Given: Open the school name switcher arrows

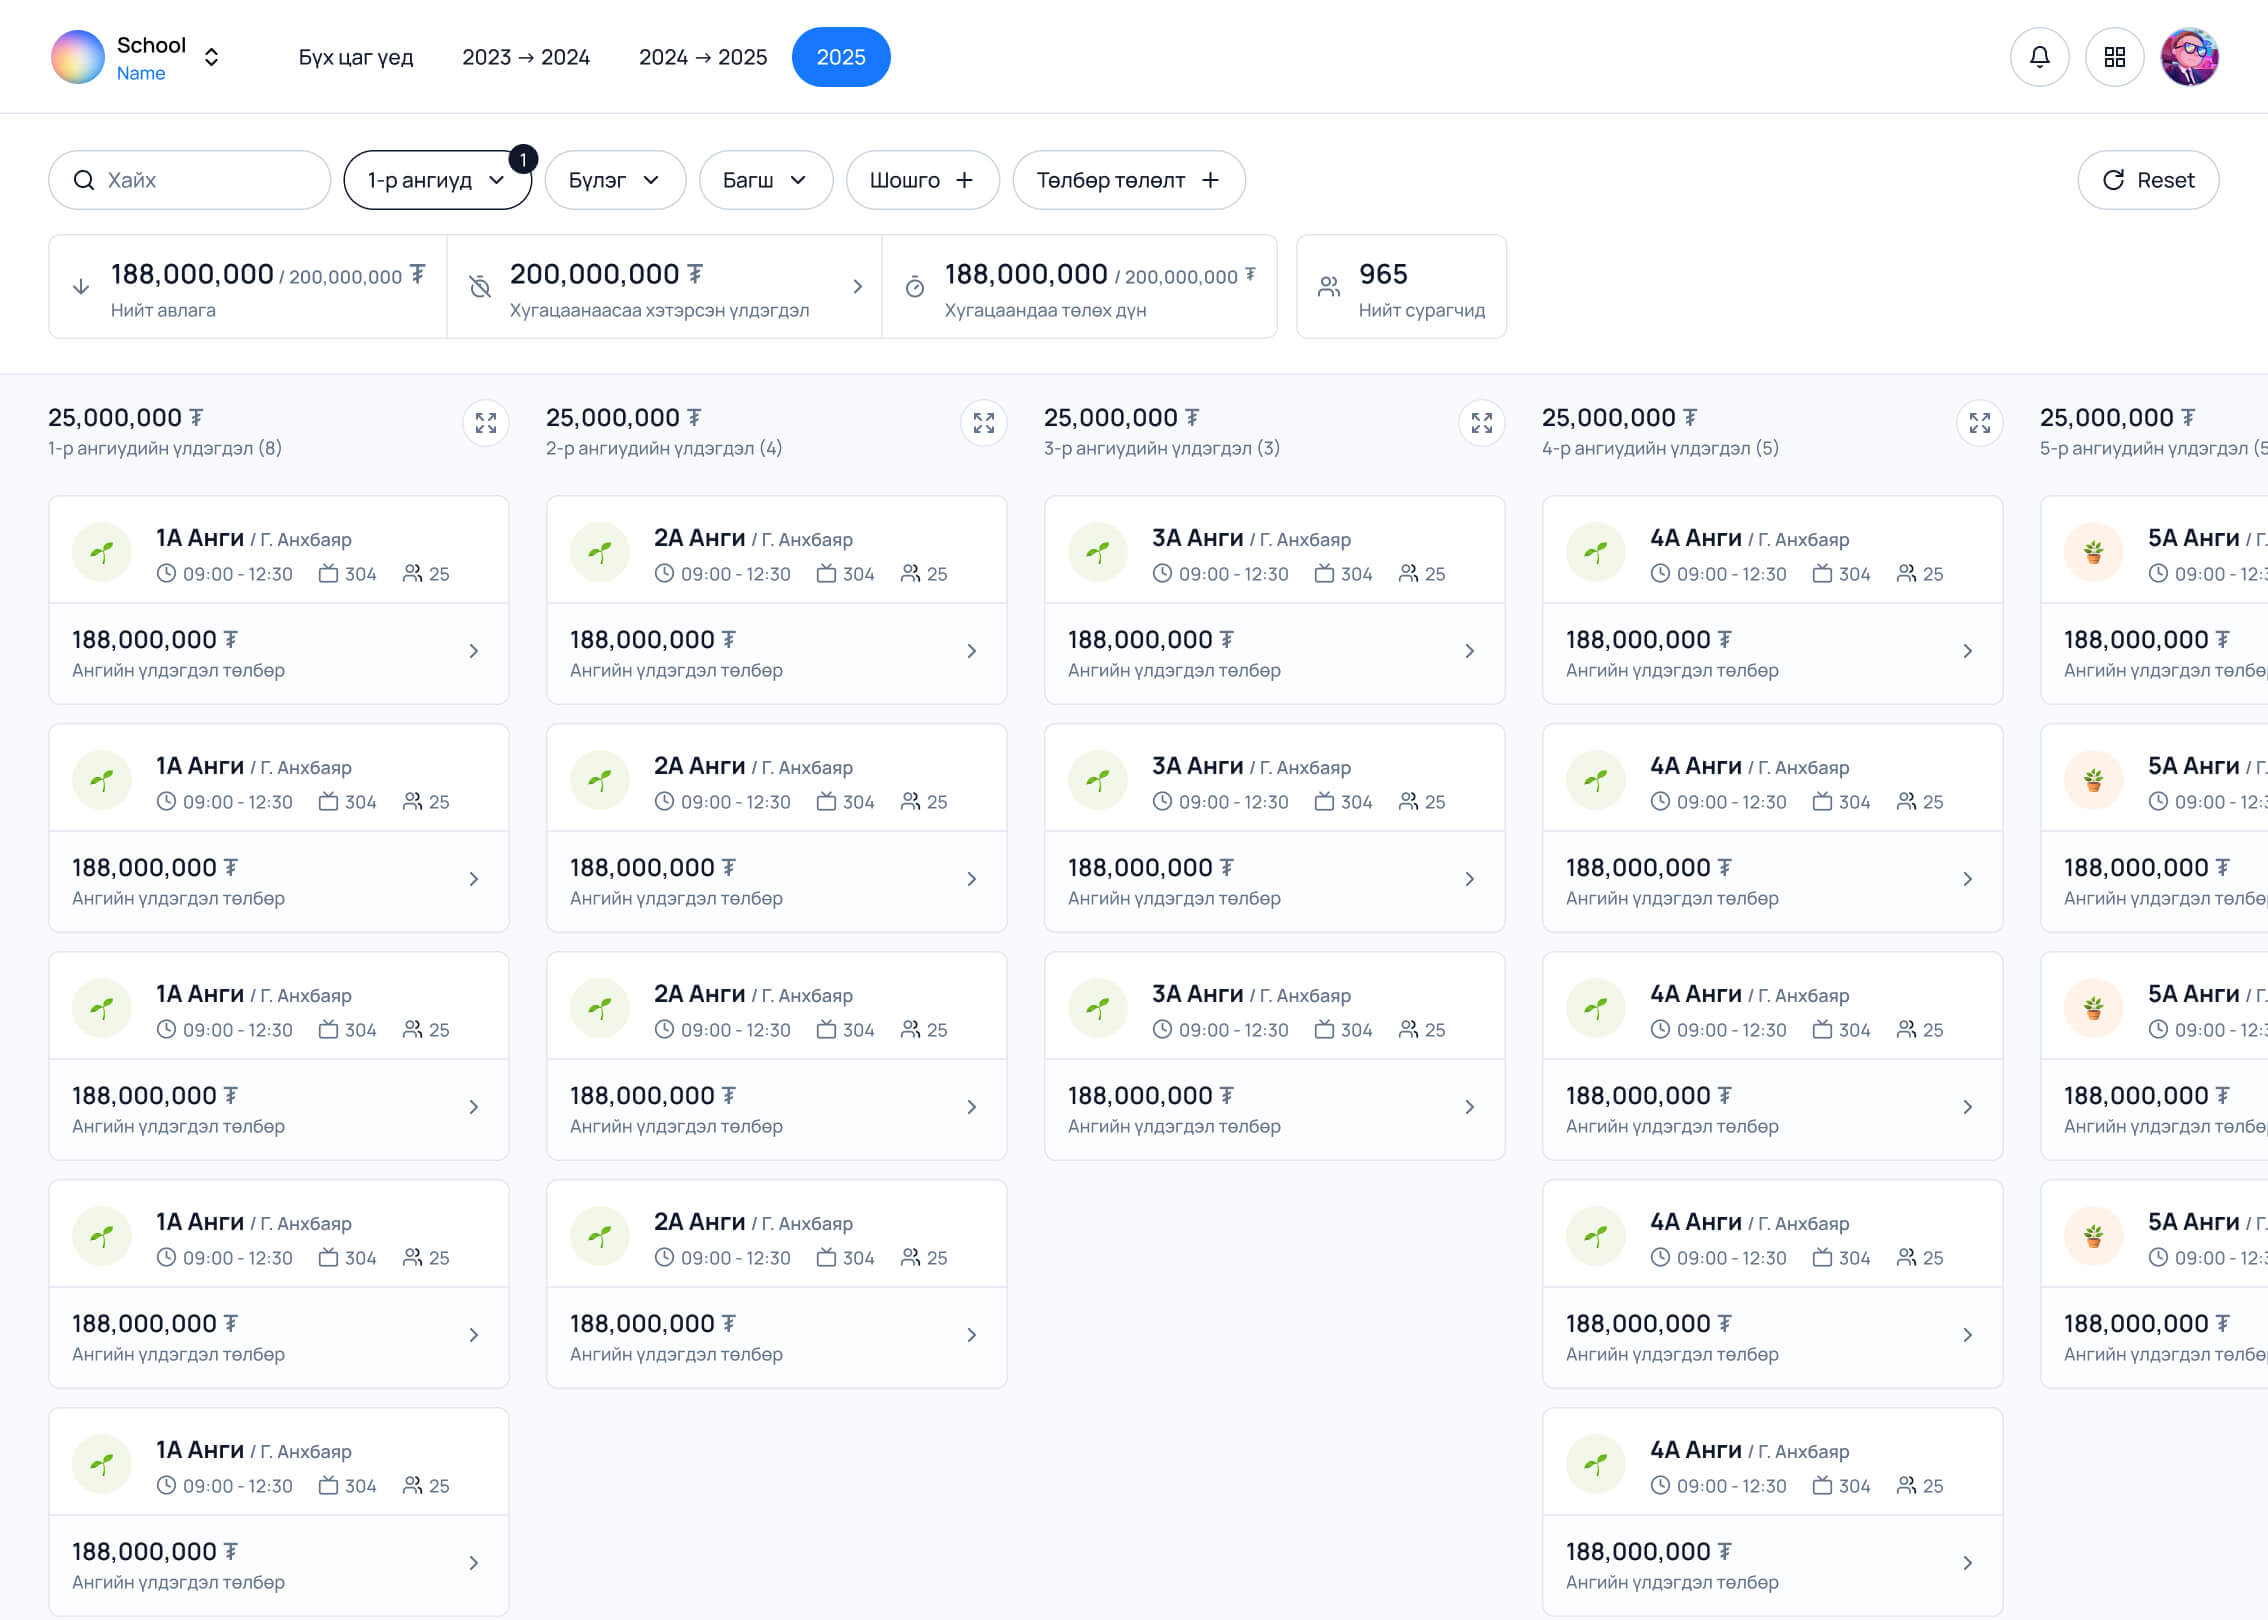Looking at the screenshot, I should coord(211,57).
